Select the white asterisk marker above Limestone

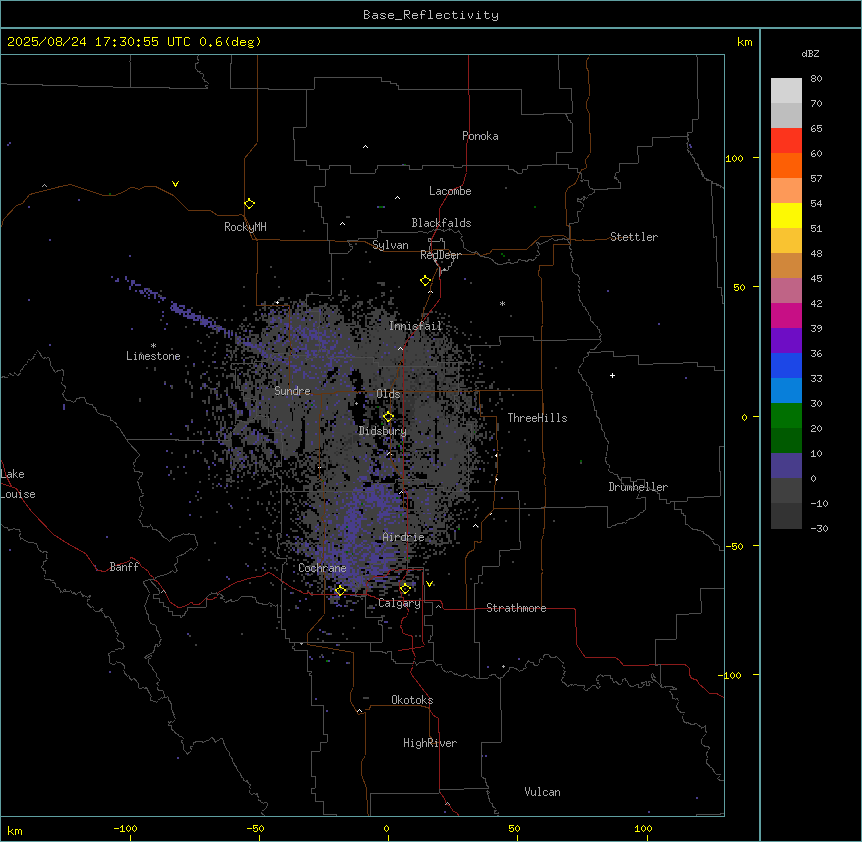tap(153, 345)
